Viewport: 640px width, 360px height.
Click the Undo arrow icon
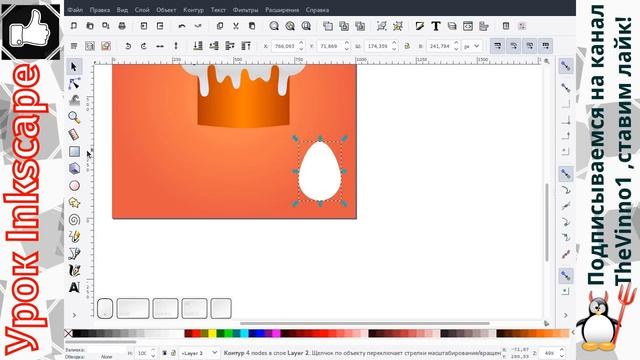point(182,26)
